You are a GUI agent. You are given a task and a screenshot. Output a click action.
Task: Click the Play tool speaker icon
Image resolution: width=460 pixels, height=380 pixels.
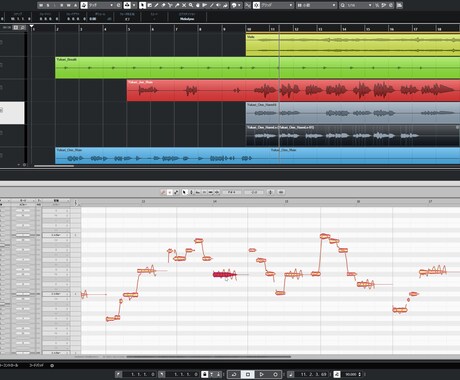coord(218,5)
